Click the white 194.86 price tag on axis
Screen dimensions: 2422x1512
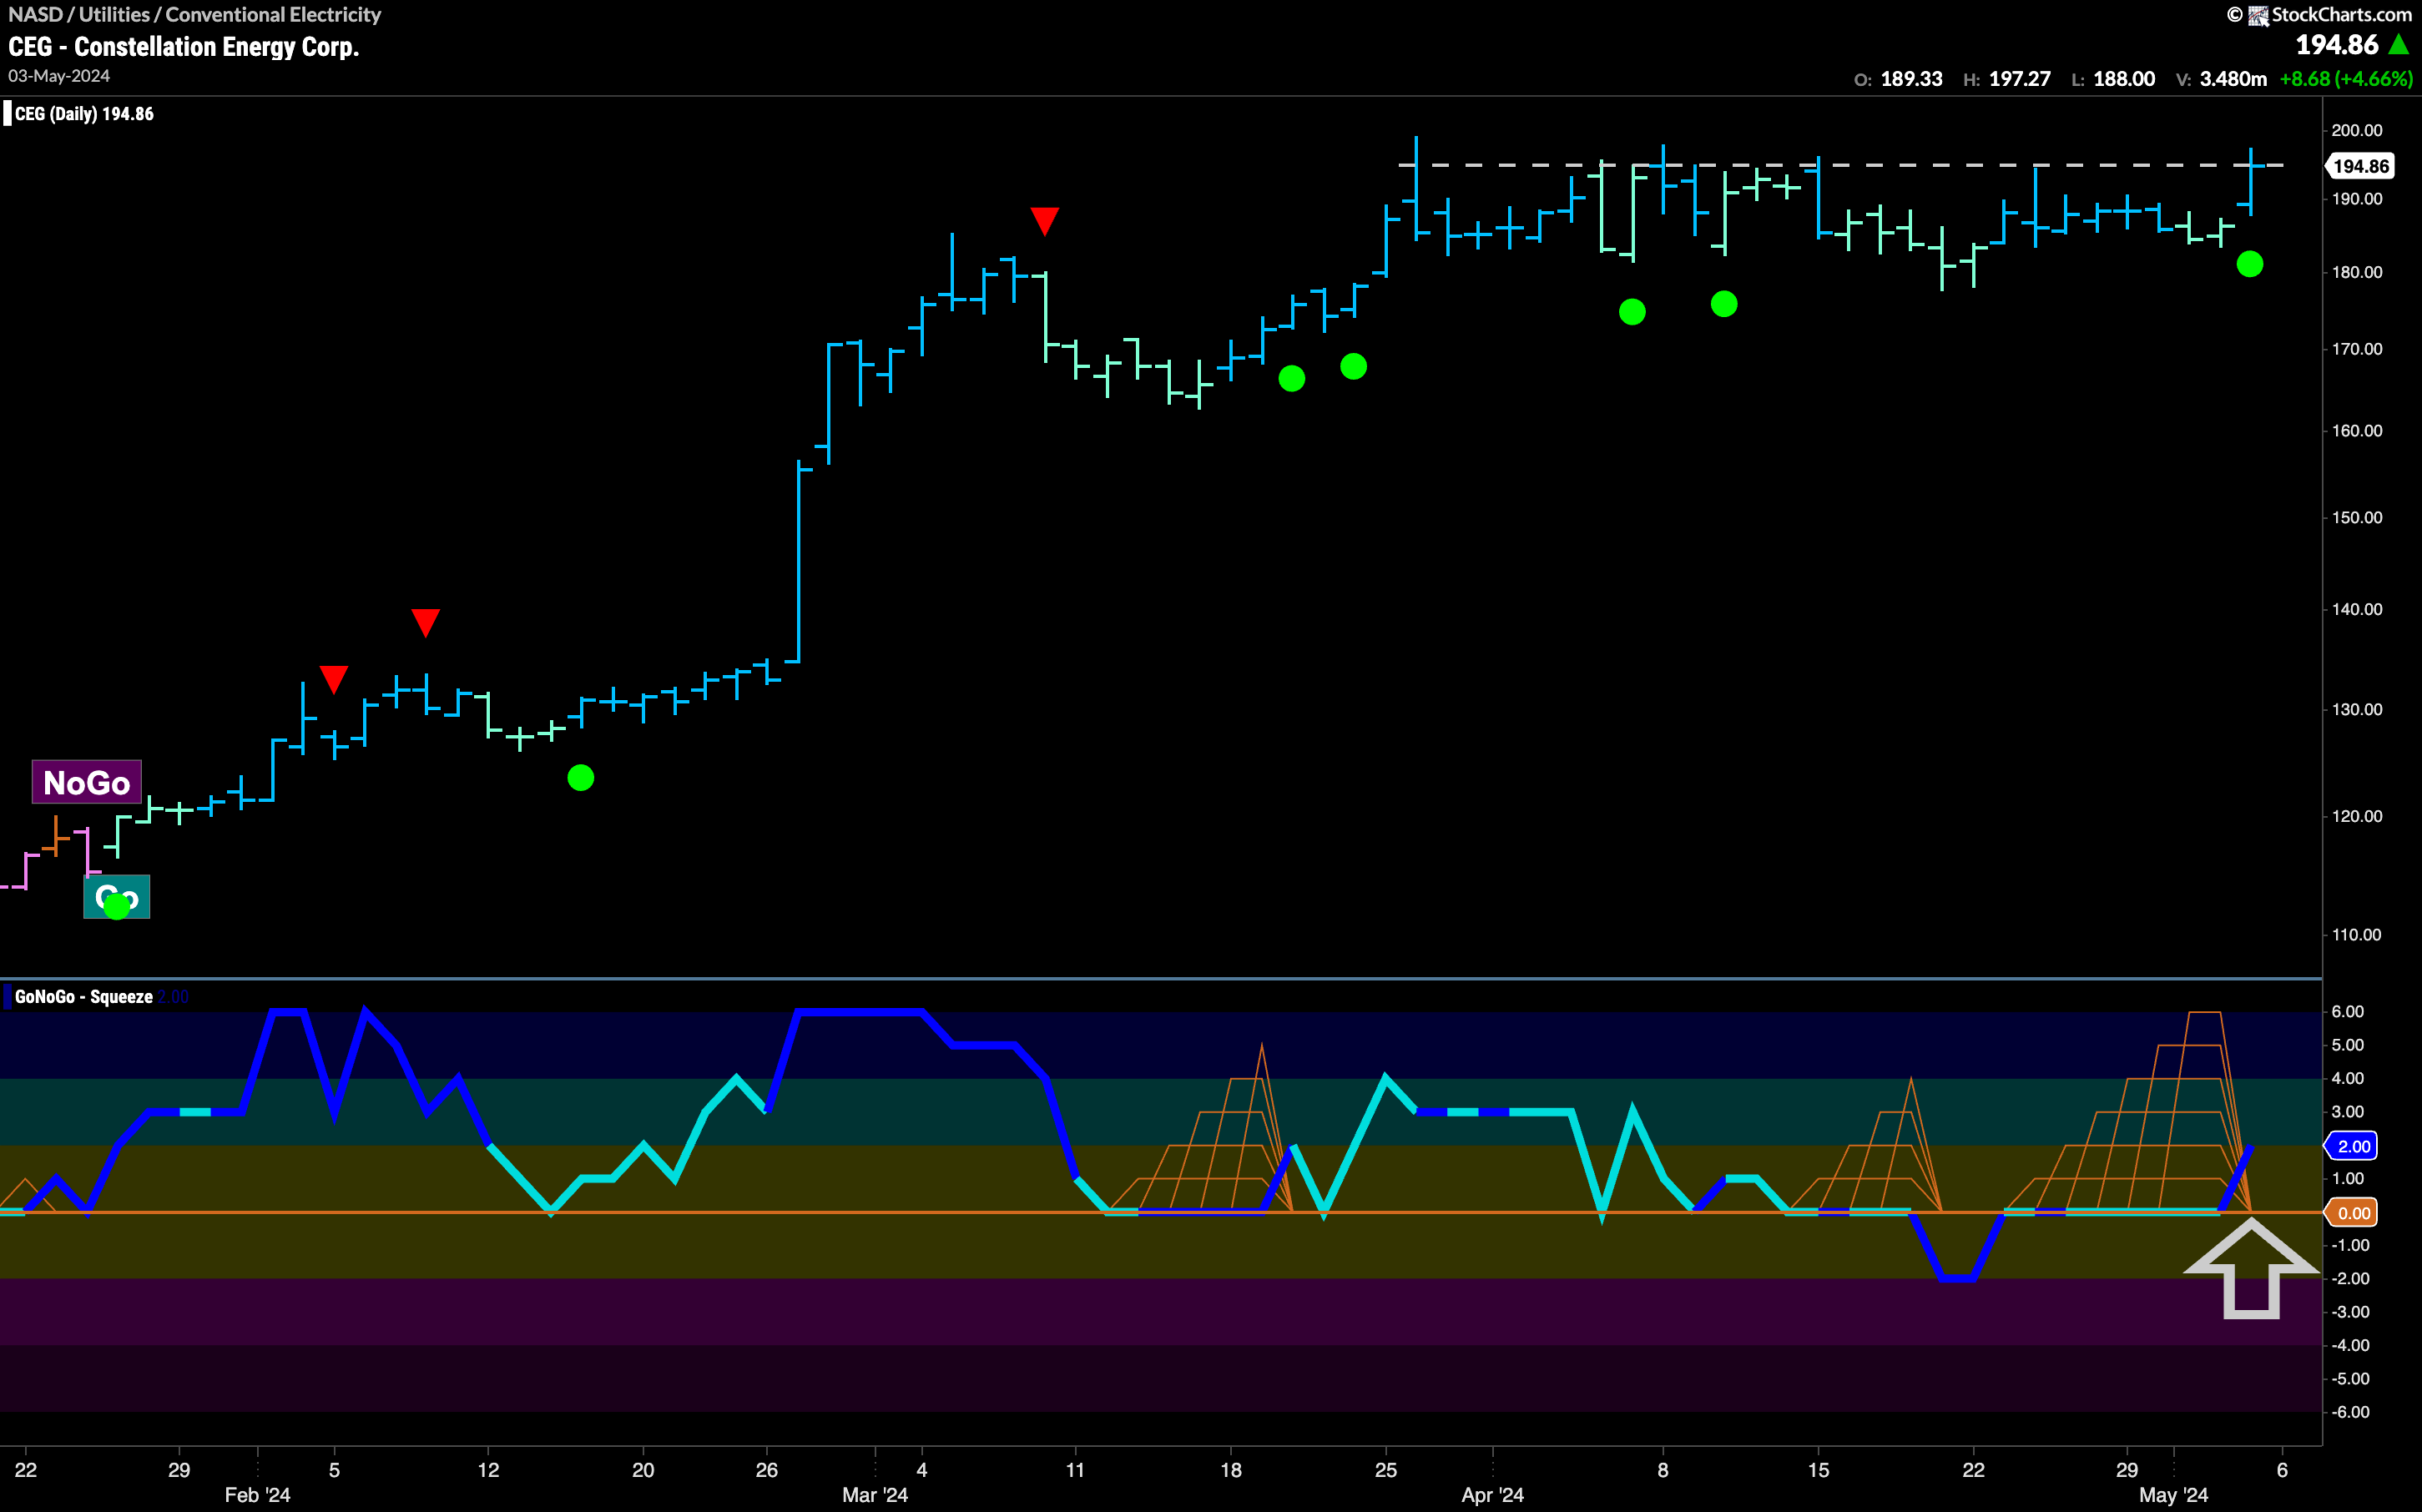(2359, 166)
